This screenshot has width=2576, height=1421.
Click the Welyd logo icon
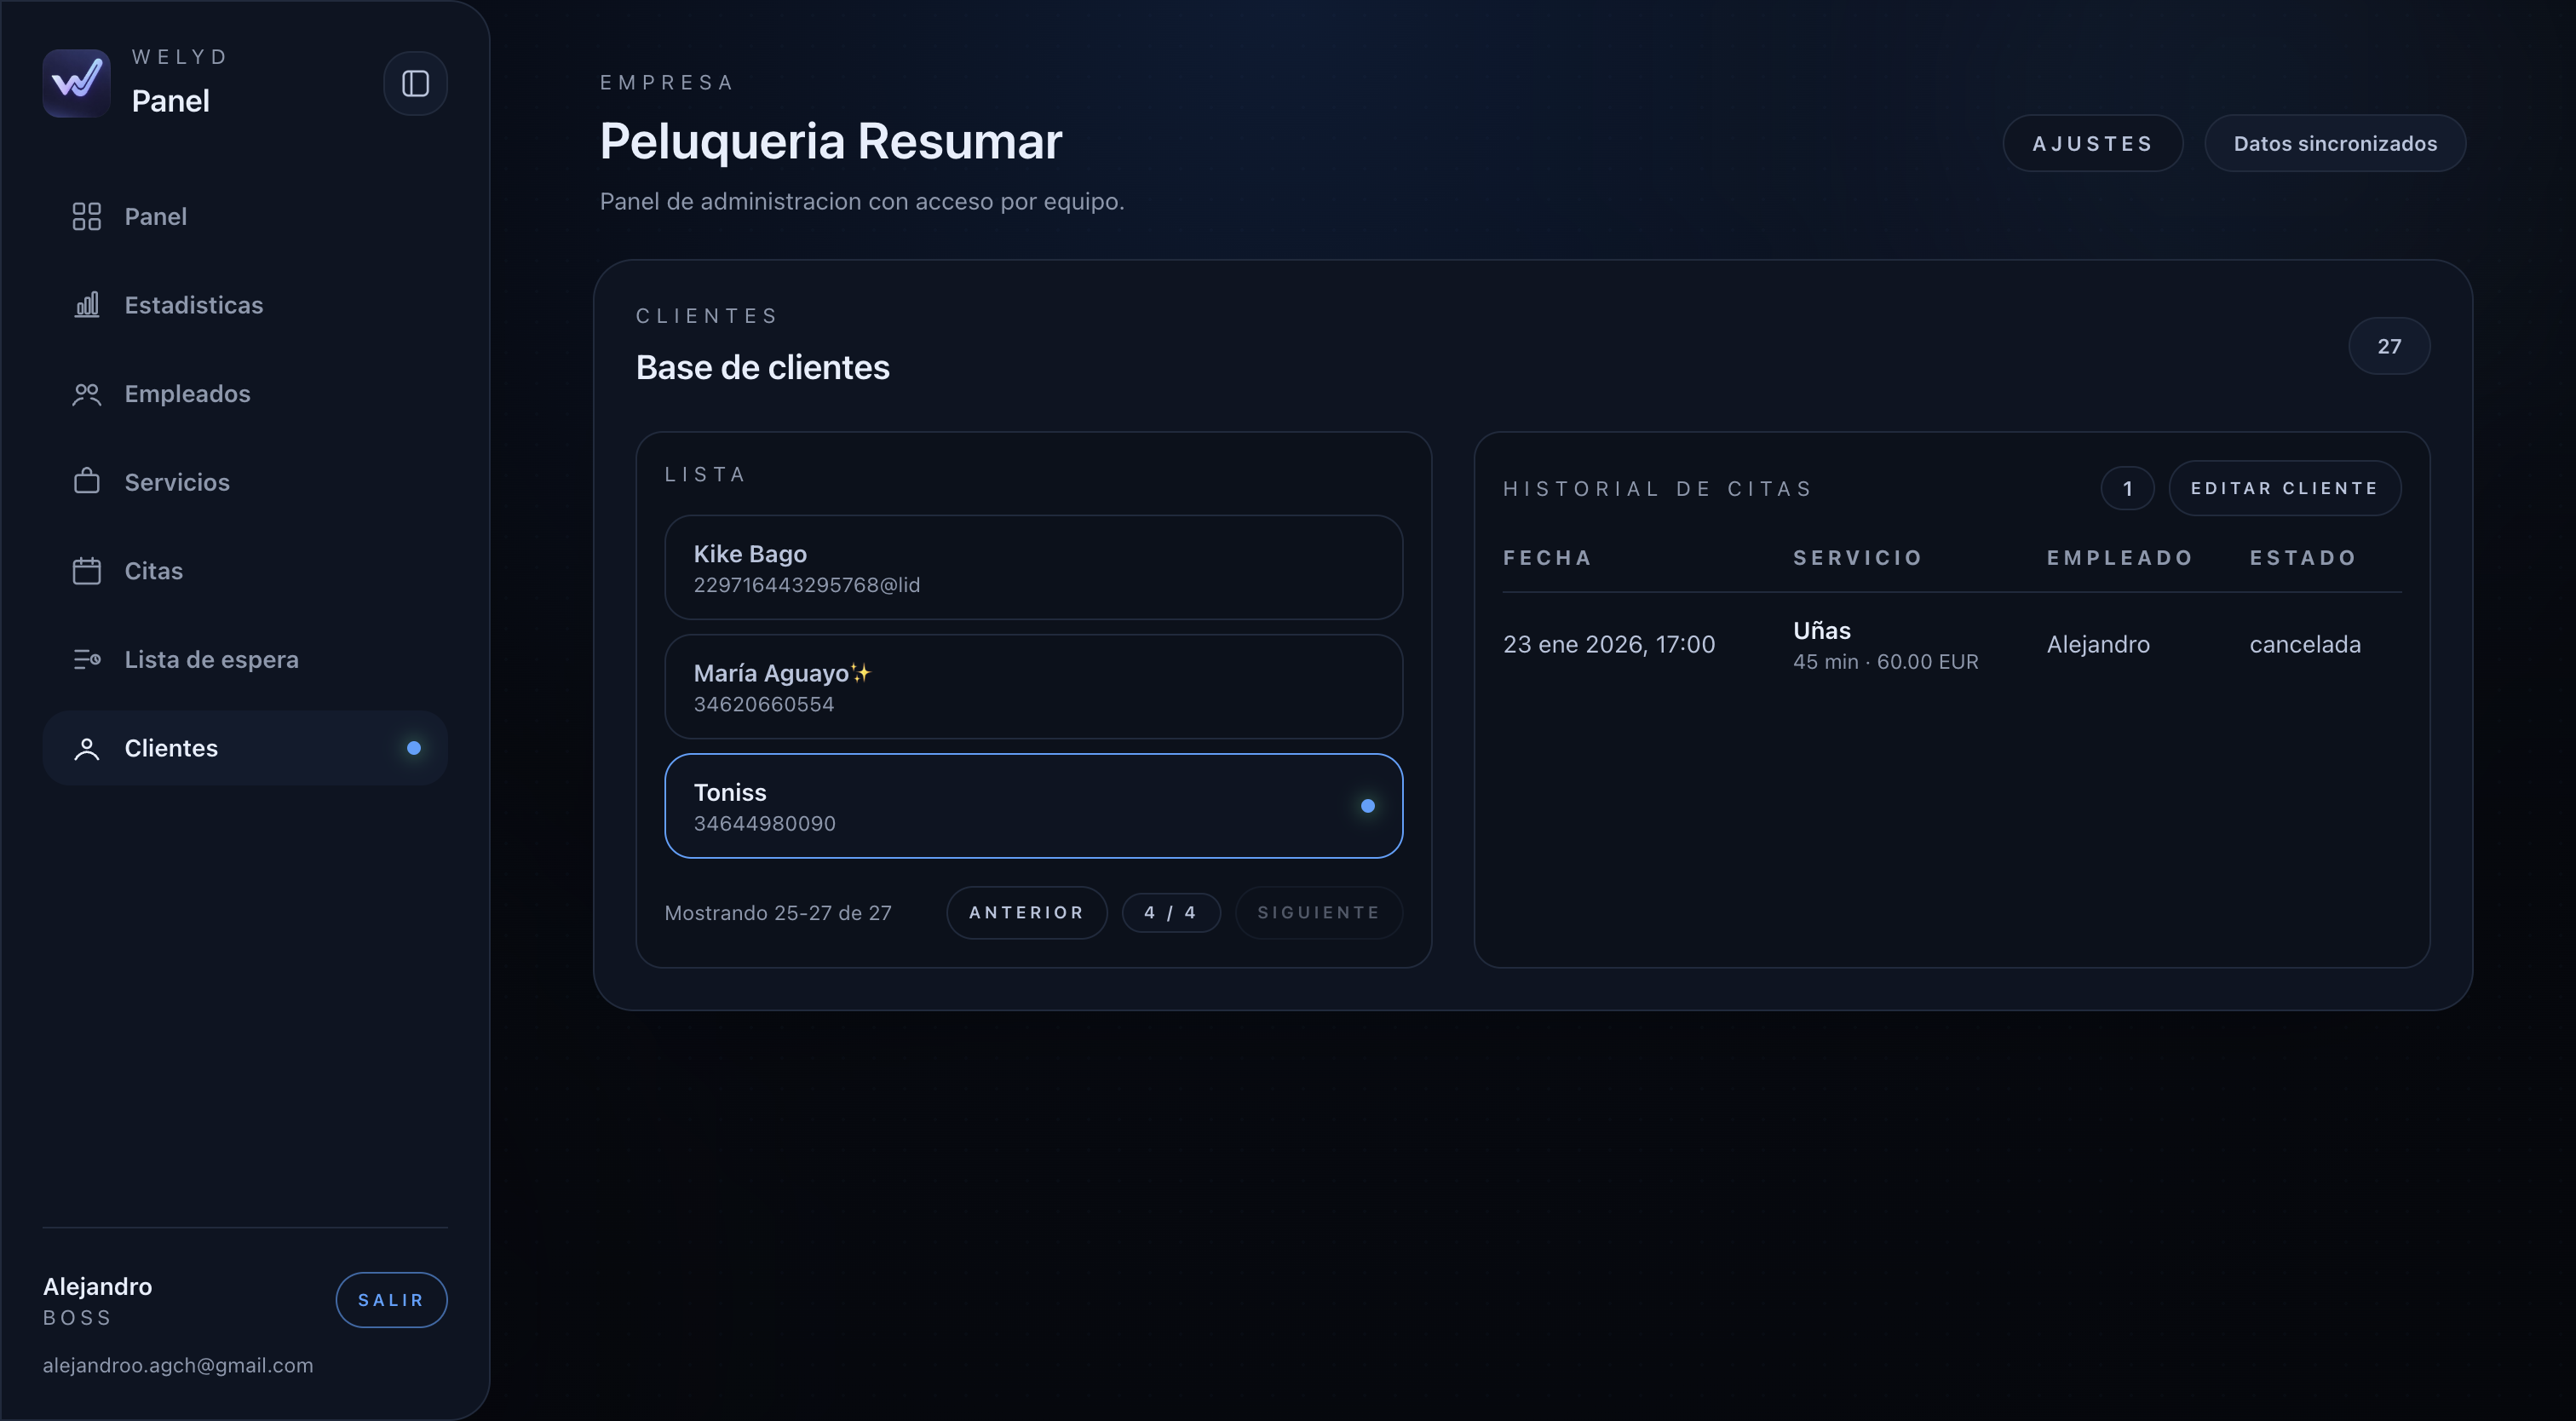(77, 83)
